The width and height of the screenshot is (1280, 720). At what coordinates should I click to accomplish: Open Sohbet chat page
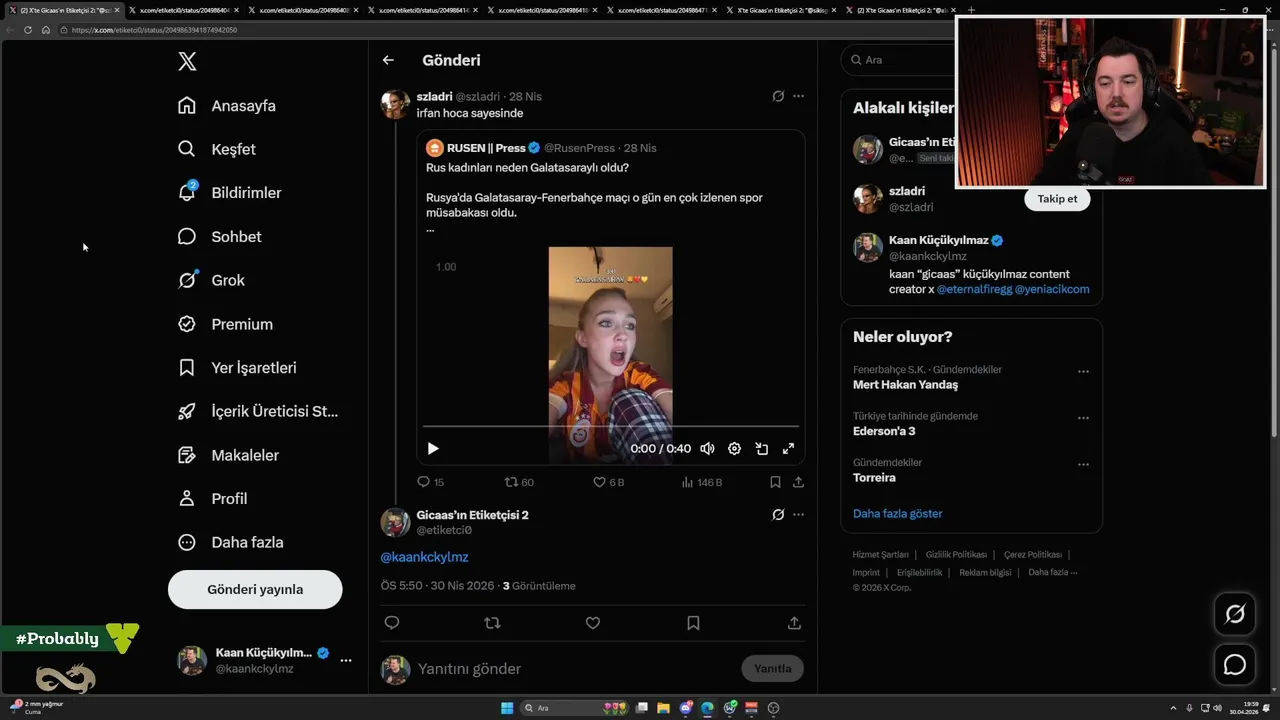(x=219, y=237)
